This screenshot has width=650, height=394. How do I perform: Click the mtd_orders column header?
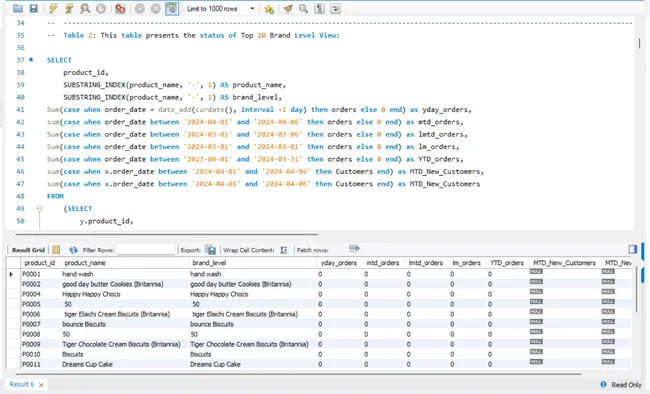(383, 263)
